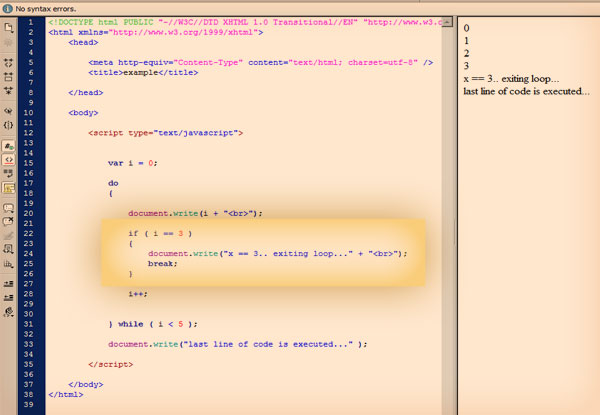600x415 pixels.
Task: Open the Move or Convert CSS menu
Action: (8, 264)
